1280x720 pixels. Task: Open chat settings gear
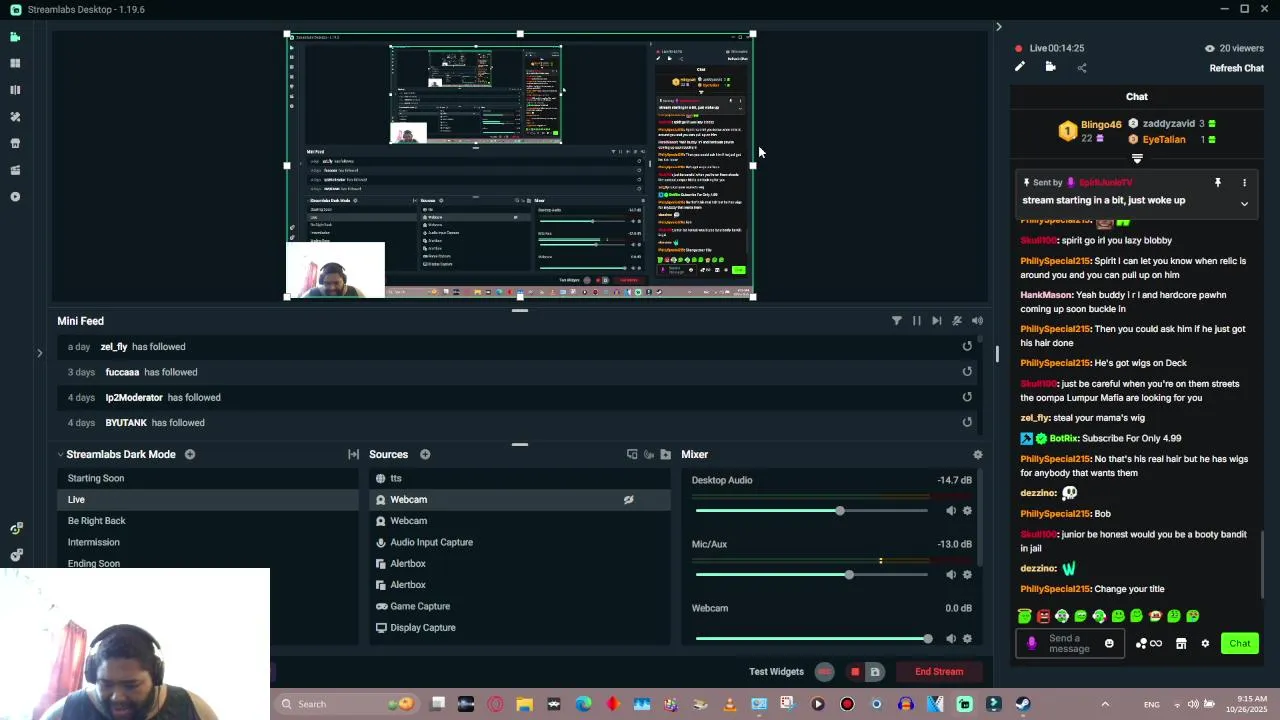pyautogui.click(x=1205, y=644)
